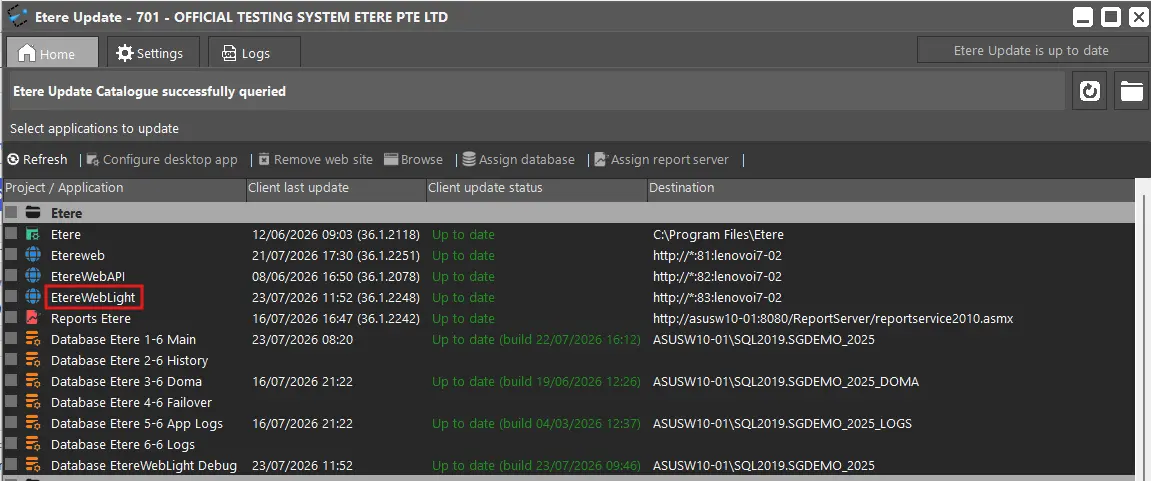The height and width of the screenshot is (481, 1151).
Task: Select the Reports Etere row name
Action: [x=91, y=319]
